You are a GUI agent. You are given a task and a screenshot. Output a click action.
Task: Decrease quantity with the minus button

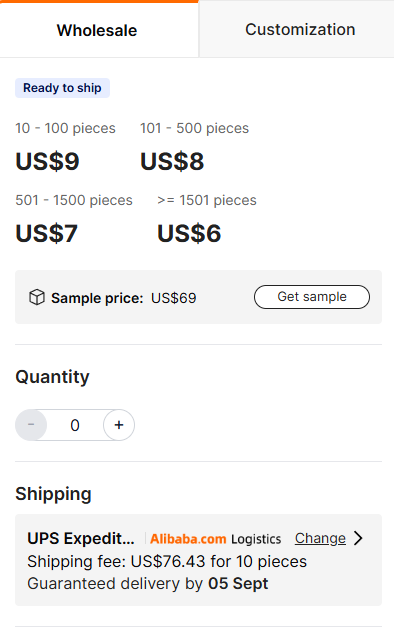click(x=31, y=425)
